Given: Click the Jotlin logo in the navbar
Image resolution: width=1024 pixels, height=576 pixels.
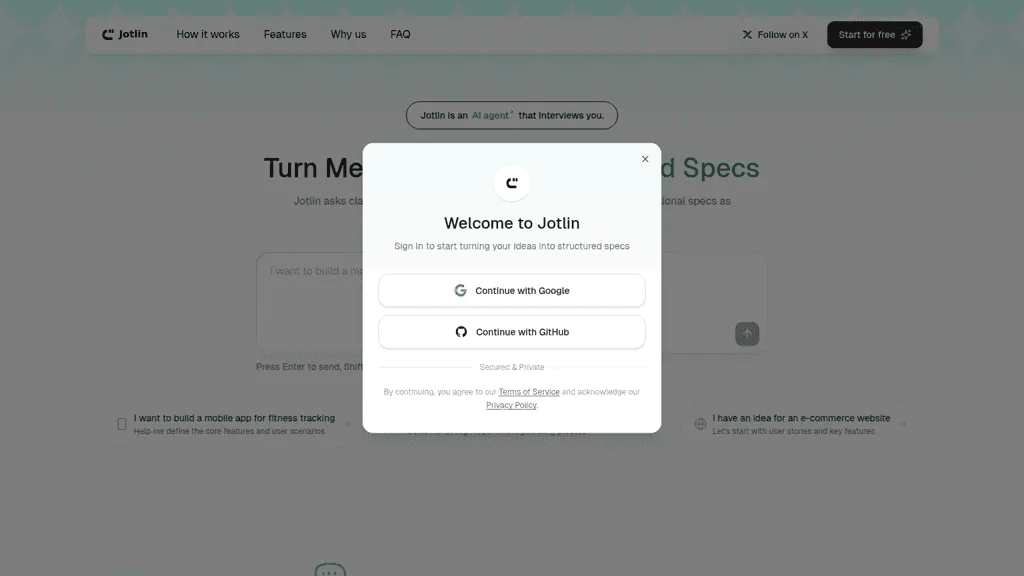Looking at the screenshot, I should click(x=125, y=34).
